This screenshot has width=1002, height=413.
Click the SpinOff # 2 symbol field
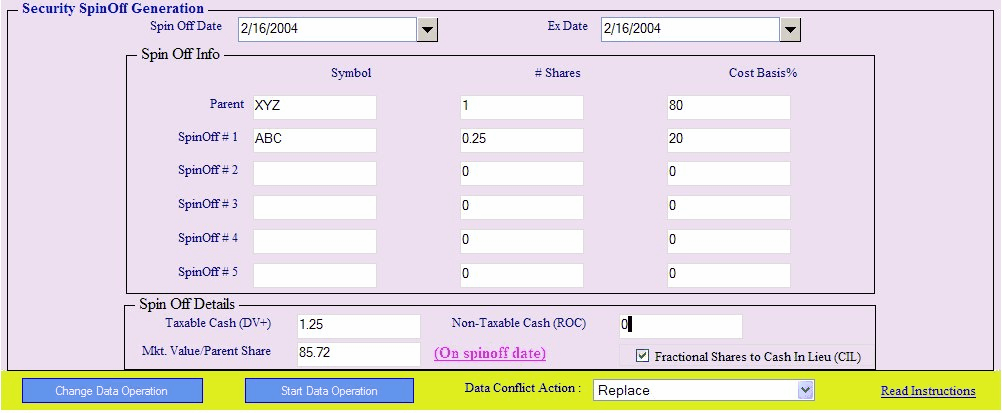pos(314,173)
